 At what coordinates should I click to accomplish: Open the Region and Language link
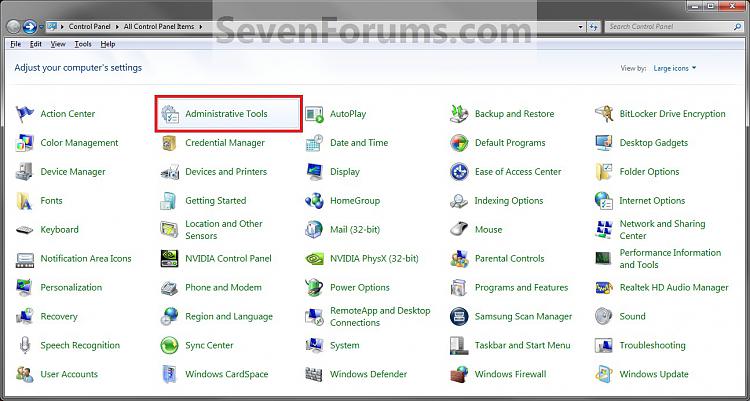(x=229, y=317)
